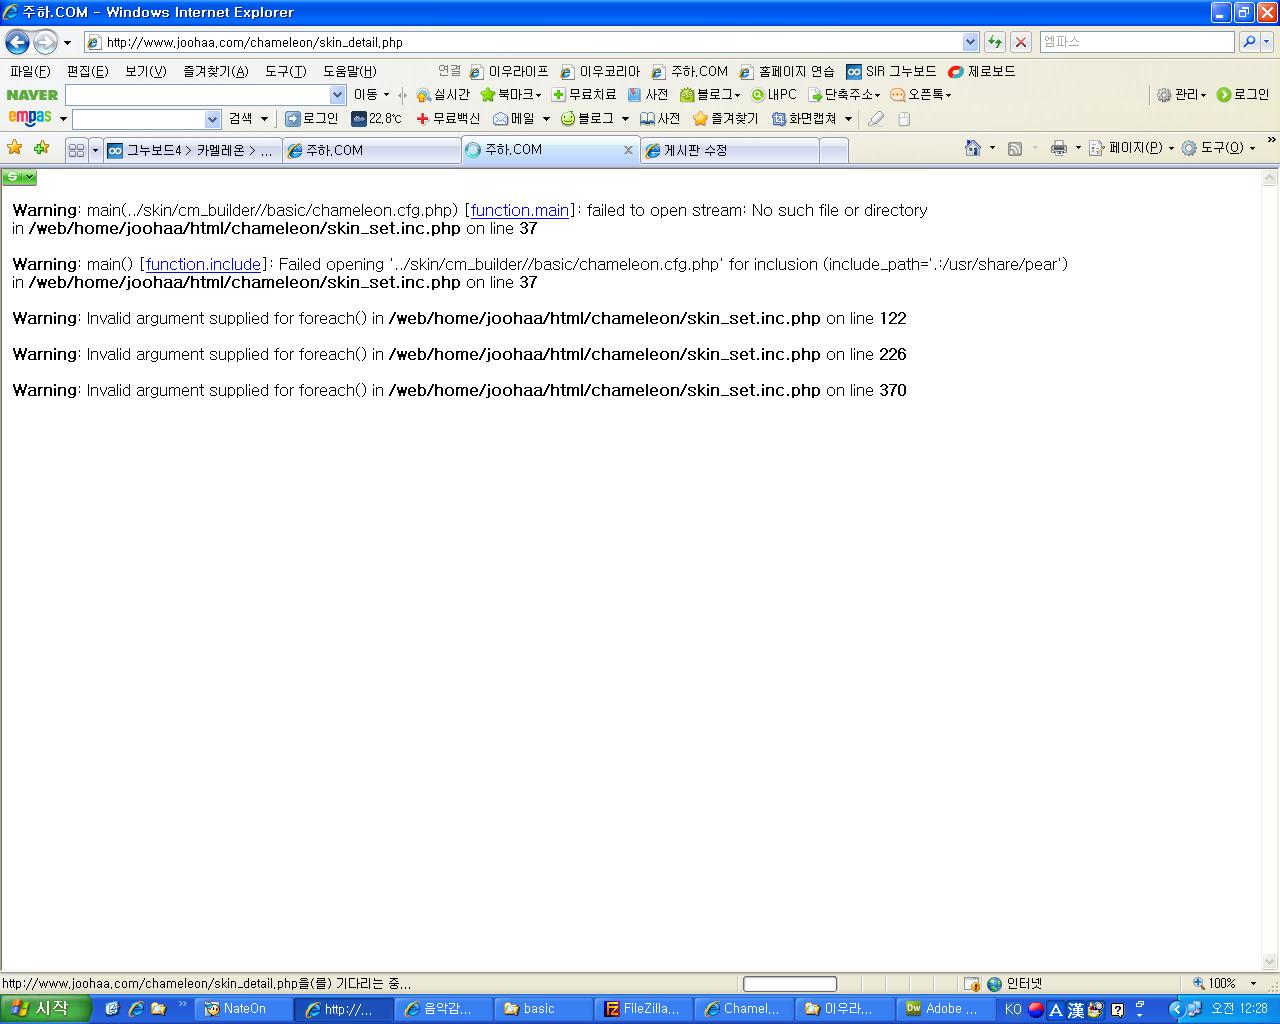This screenshot has width=1280, height=1024.
Task: Click the browser Back button
Action: click(17, 42)
